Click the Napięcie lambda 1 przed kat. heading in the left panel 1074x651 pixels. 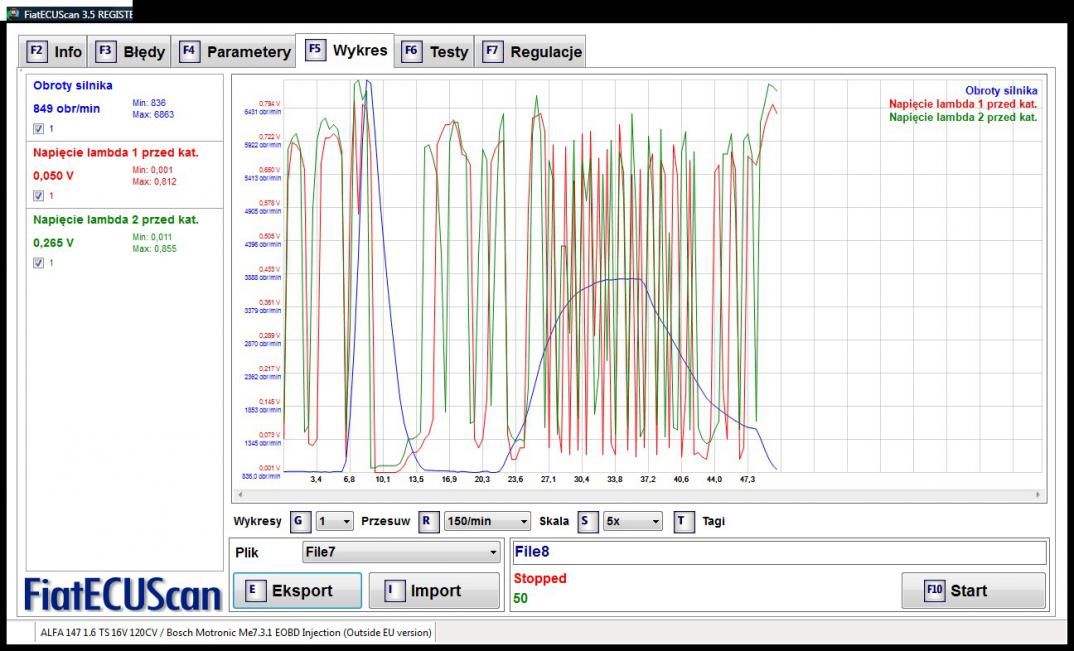[x=116, y=153]
